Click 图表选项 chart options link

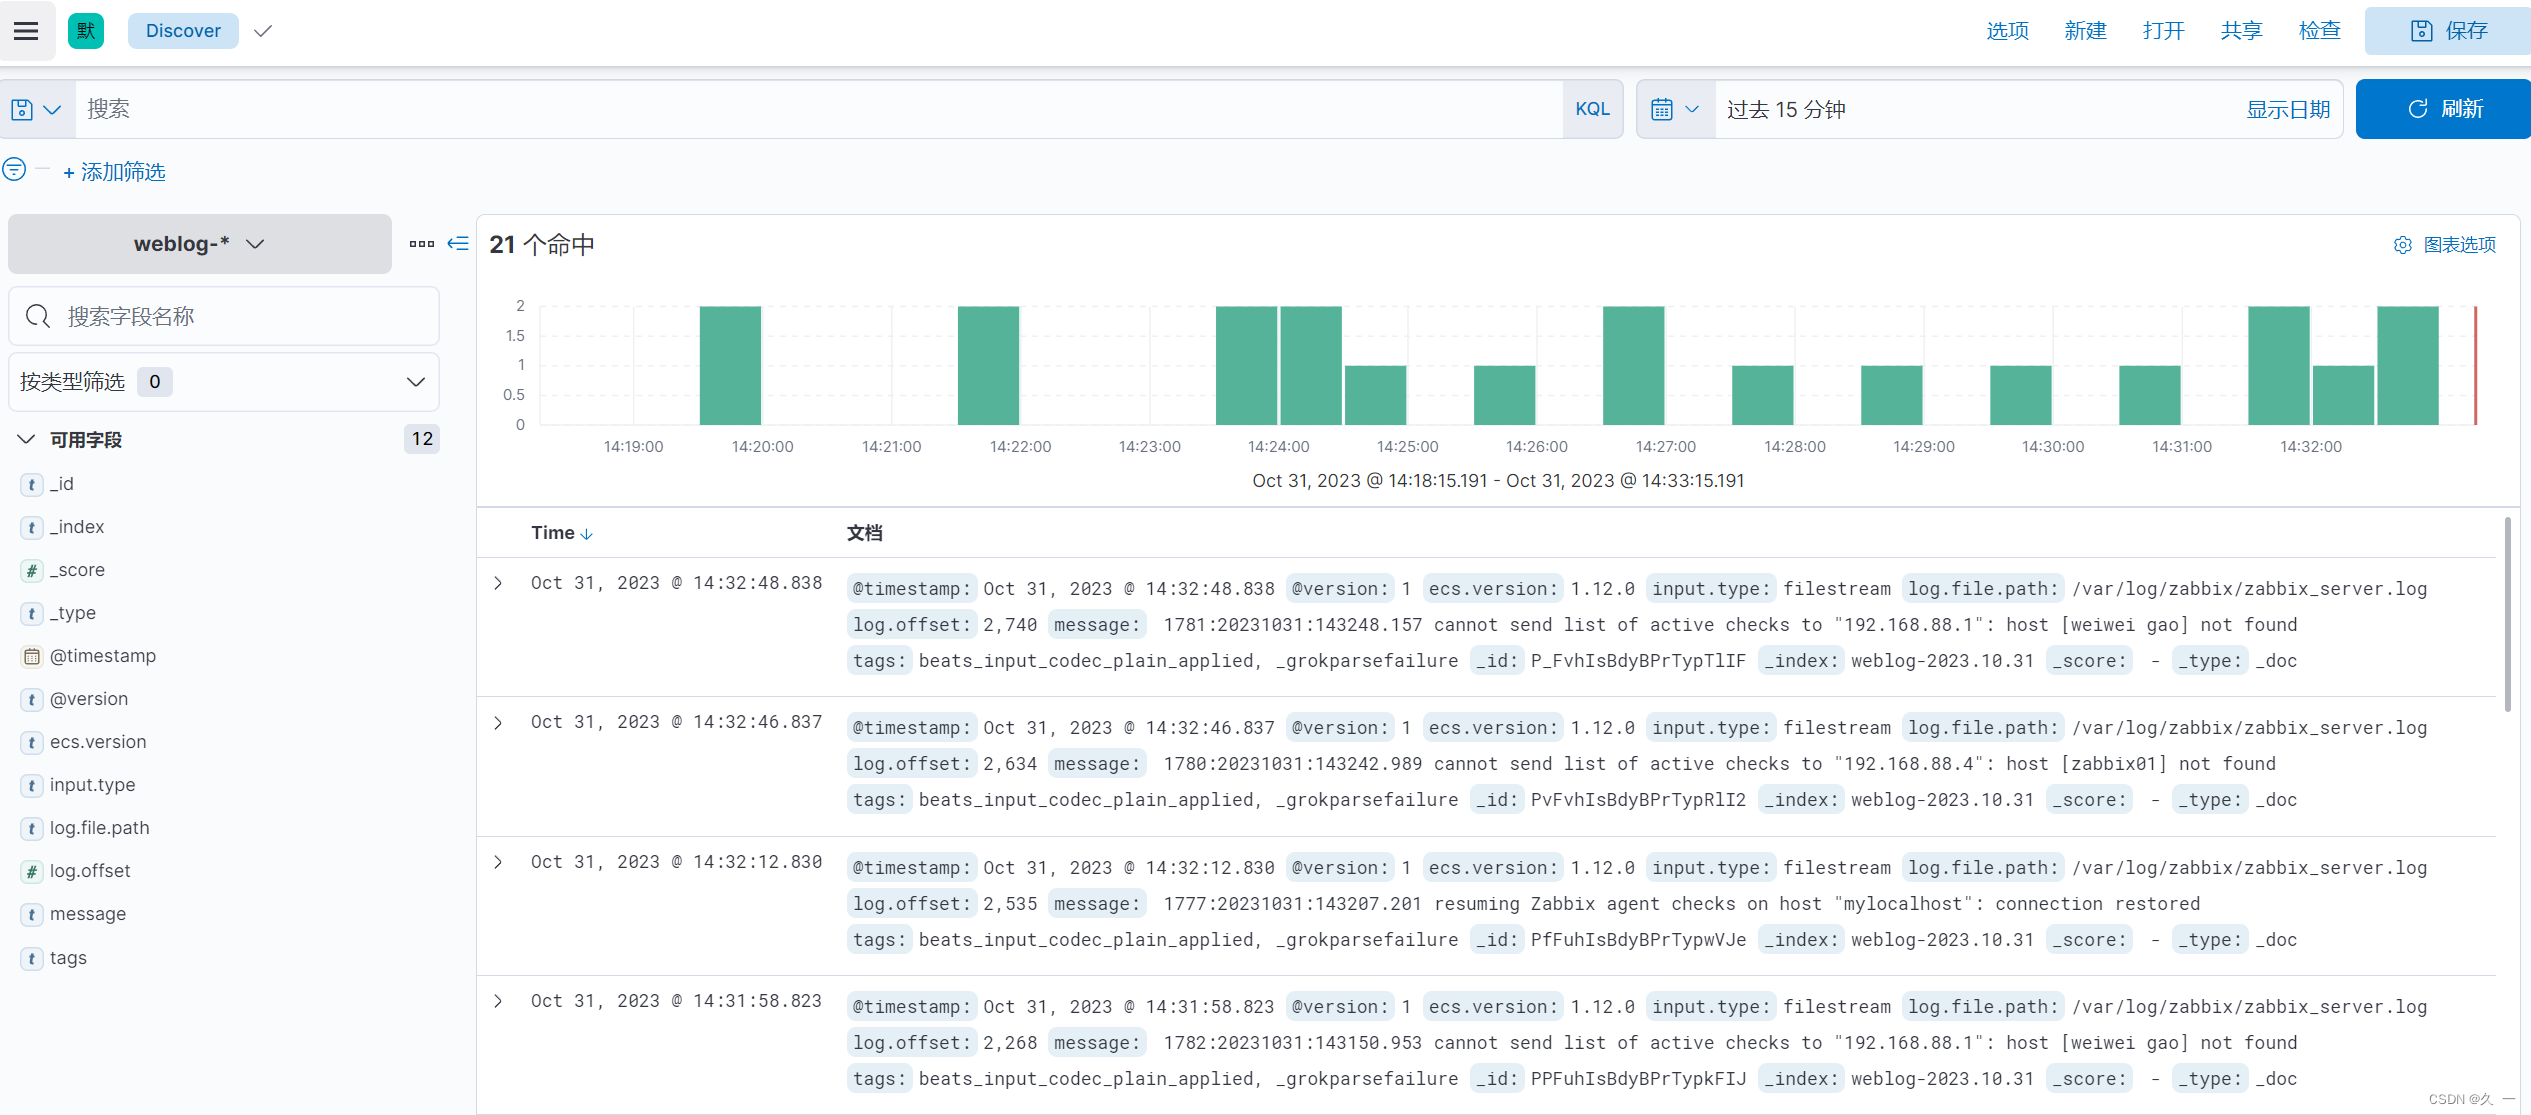[x=2460, y=245]
